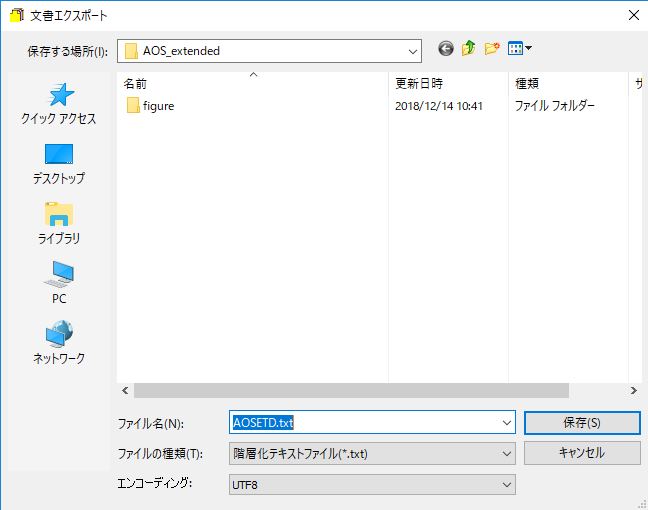This screenshot has height=510, width=648.
Task: Select the figure folder
Action: (158, 106)
